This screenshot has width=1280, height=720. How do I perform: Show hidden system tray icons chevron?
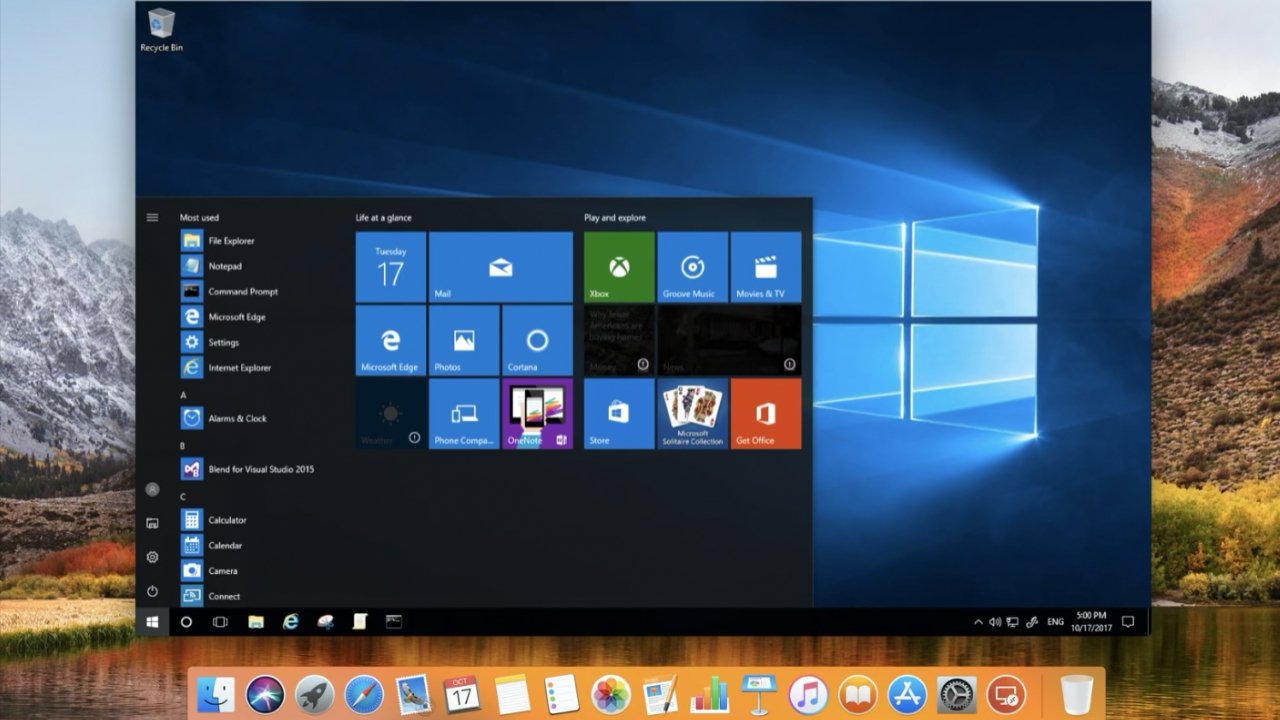[978, 622]
